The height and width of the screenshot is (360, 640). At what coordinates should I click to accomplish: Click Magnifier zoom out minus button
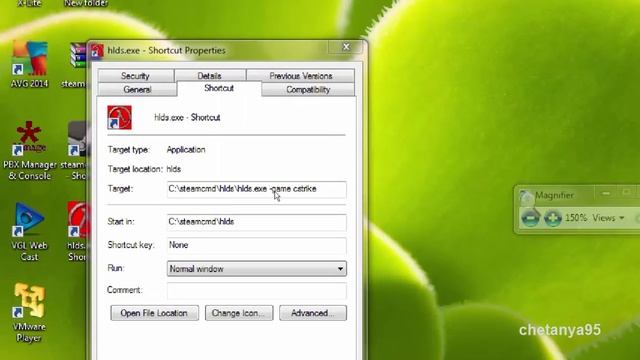click(x=530, y=218)
